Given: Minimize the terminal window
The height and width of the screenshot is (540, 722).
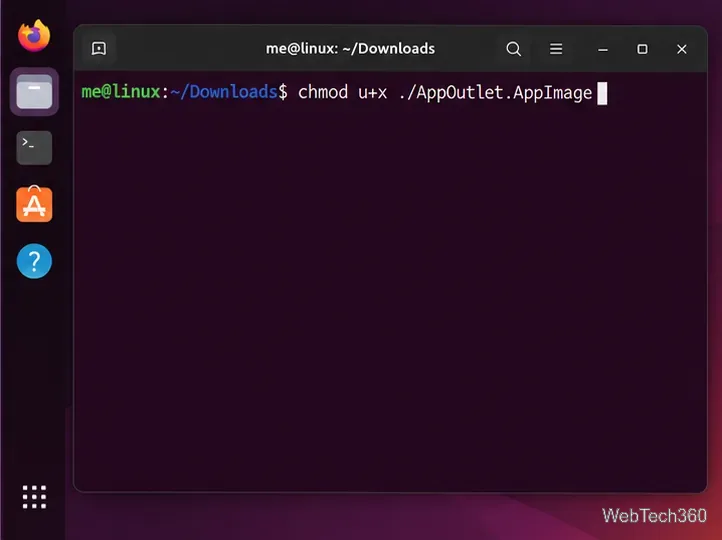Looking at the screenshot, I should pos(603,49).
